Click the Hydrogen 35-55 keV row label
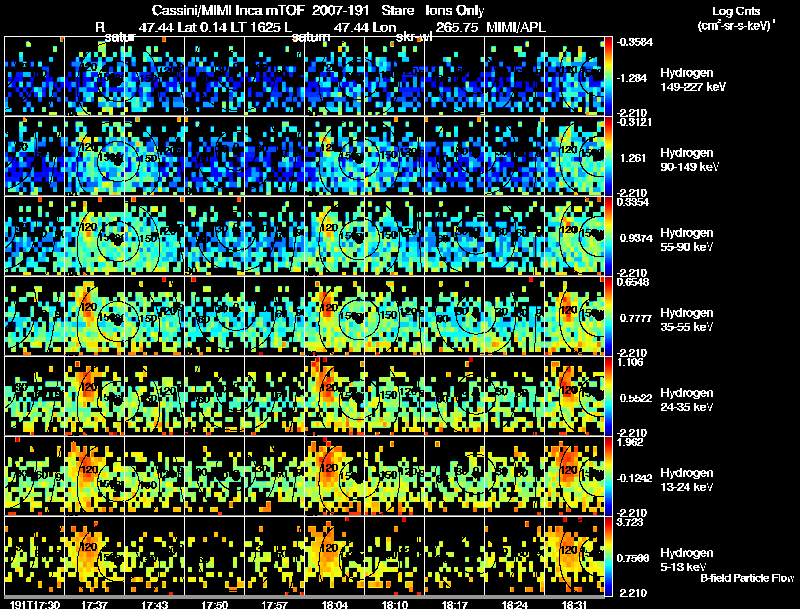Screen dimensions: 800x609 687,320
